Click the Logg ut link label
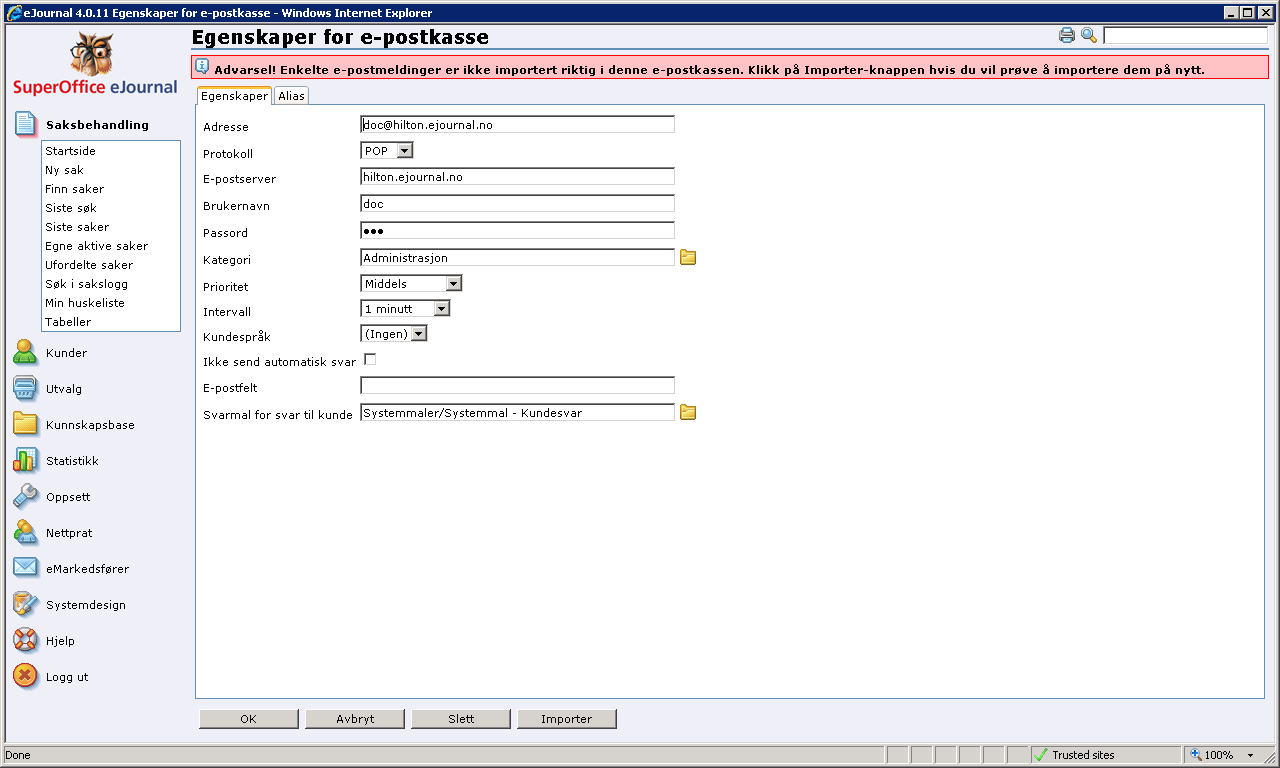The height and width of the screenshot is (768, 1280). click(67, 677)
